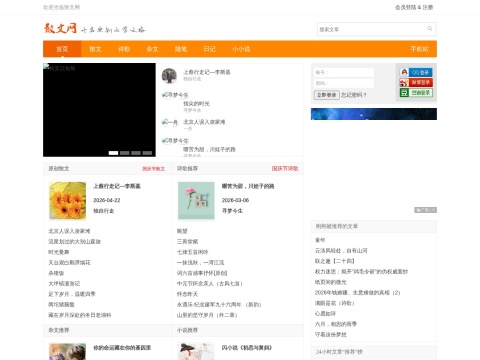Open featured article 上鹿行走记 beside avatar
The height and width of the screenshot is (360, 480).
(x=207, y=72)
